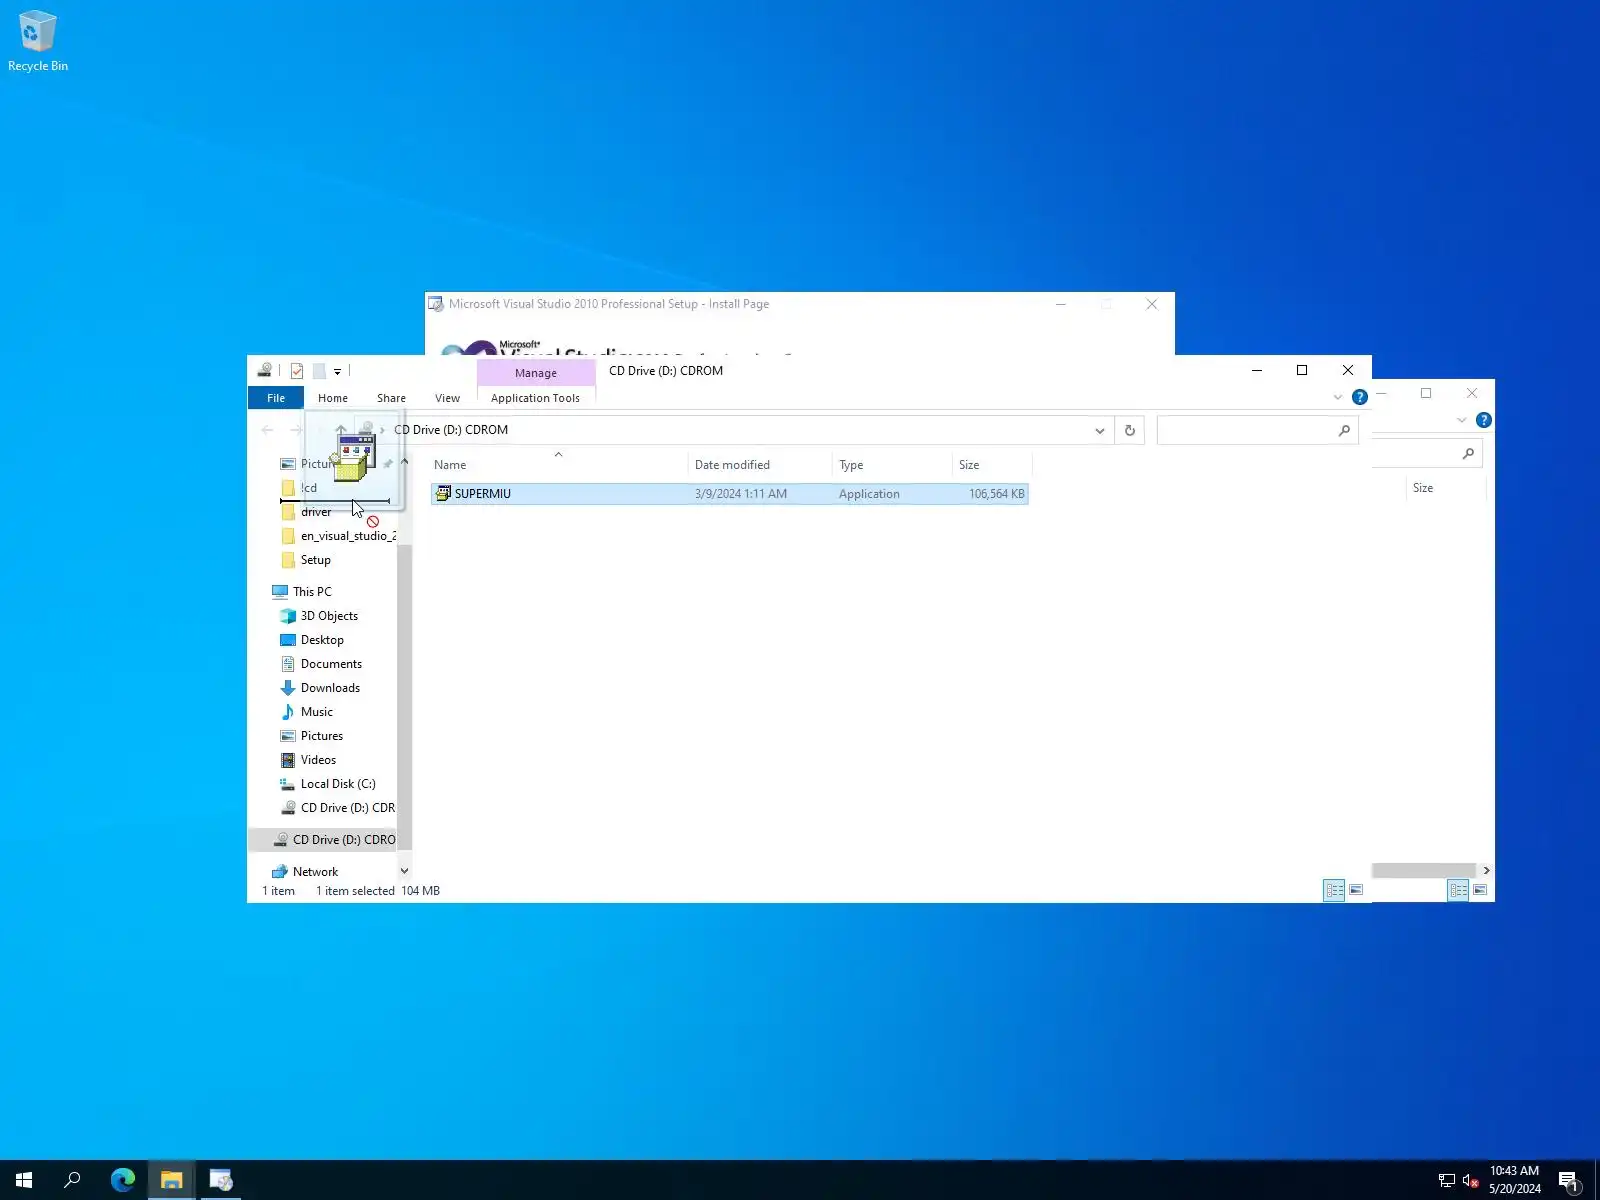This screenshot has width=1600, height=1200.
Task: Sort by Size in the front window
Action: (992, 465)
